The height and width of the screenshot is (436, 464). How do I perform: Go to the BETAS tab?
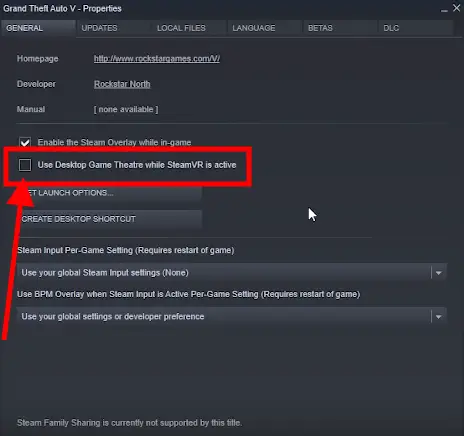click(x=340, y=28)
